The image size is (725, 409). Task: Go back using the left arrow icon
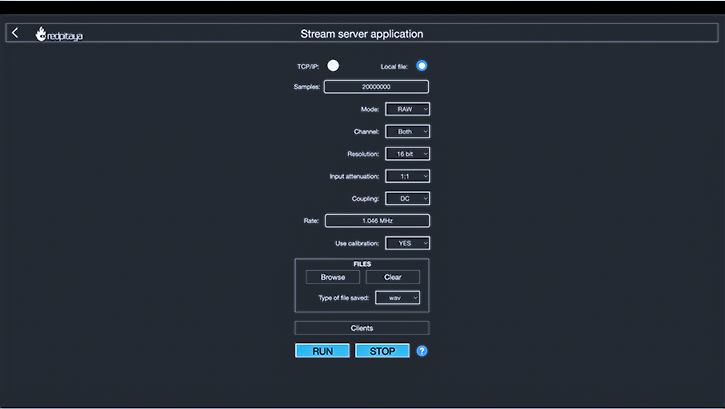(15, 33)
